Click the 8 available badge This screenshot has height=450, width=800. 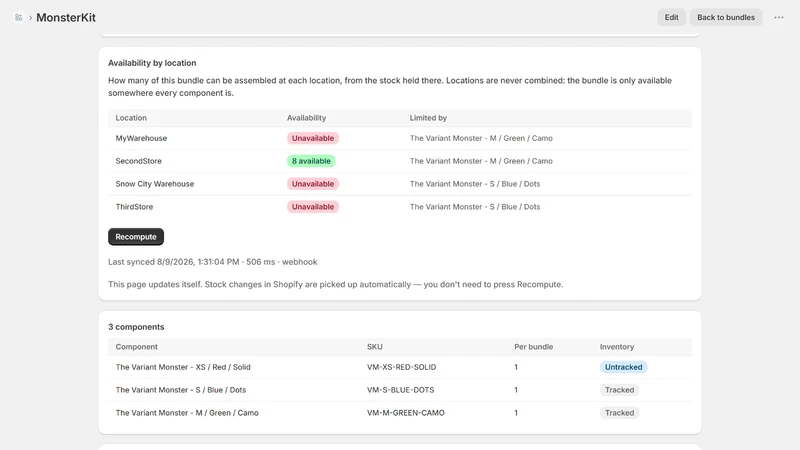pyautogui.click(x=311, y=161)
